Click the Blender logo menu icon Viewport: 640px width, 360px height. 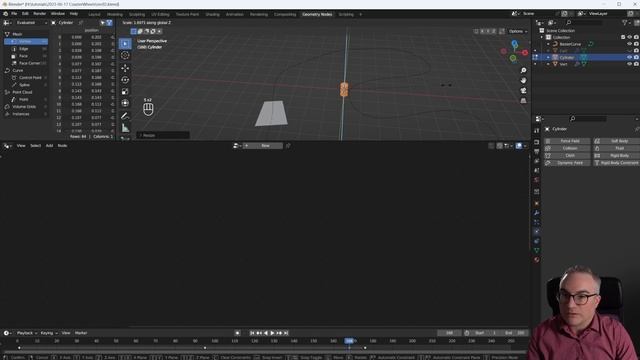[x=5, y=13]
